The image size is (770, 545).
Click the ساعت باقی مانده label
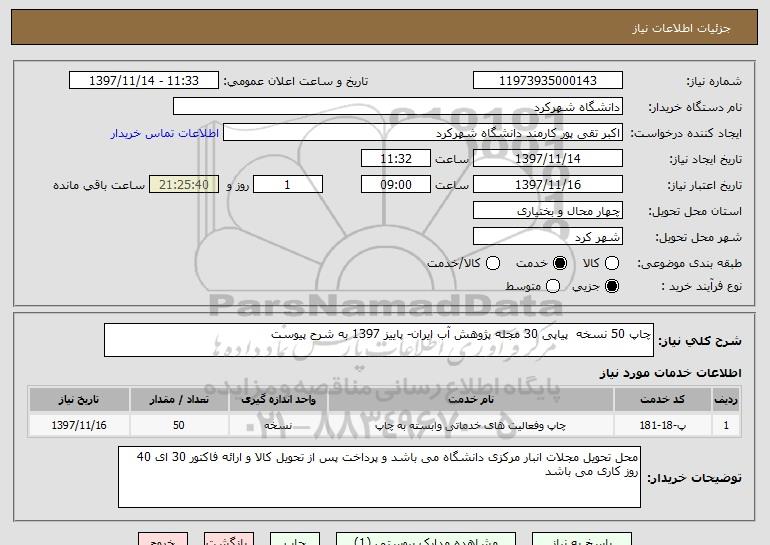pyautogui.click(x=99, y=185)
